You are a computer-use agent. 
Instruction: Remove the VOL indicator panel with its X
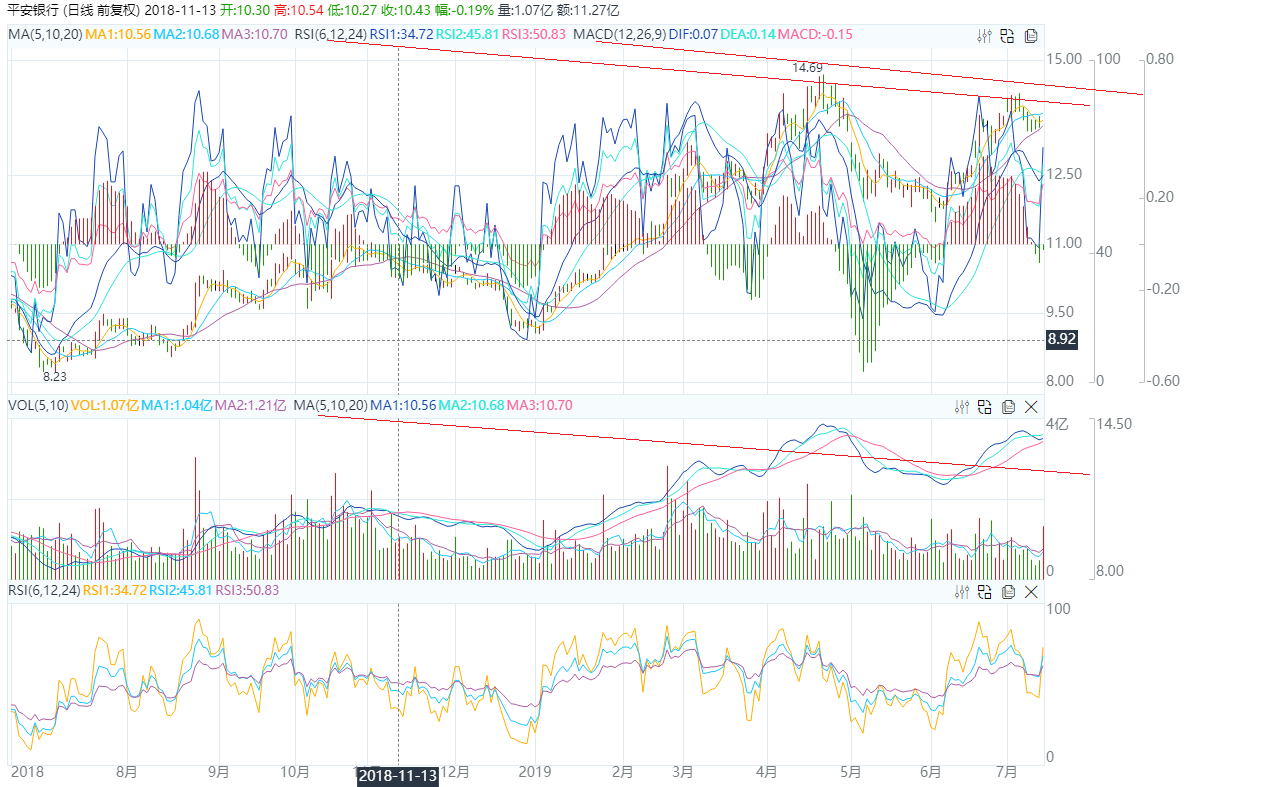[1031, 405]
